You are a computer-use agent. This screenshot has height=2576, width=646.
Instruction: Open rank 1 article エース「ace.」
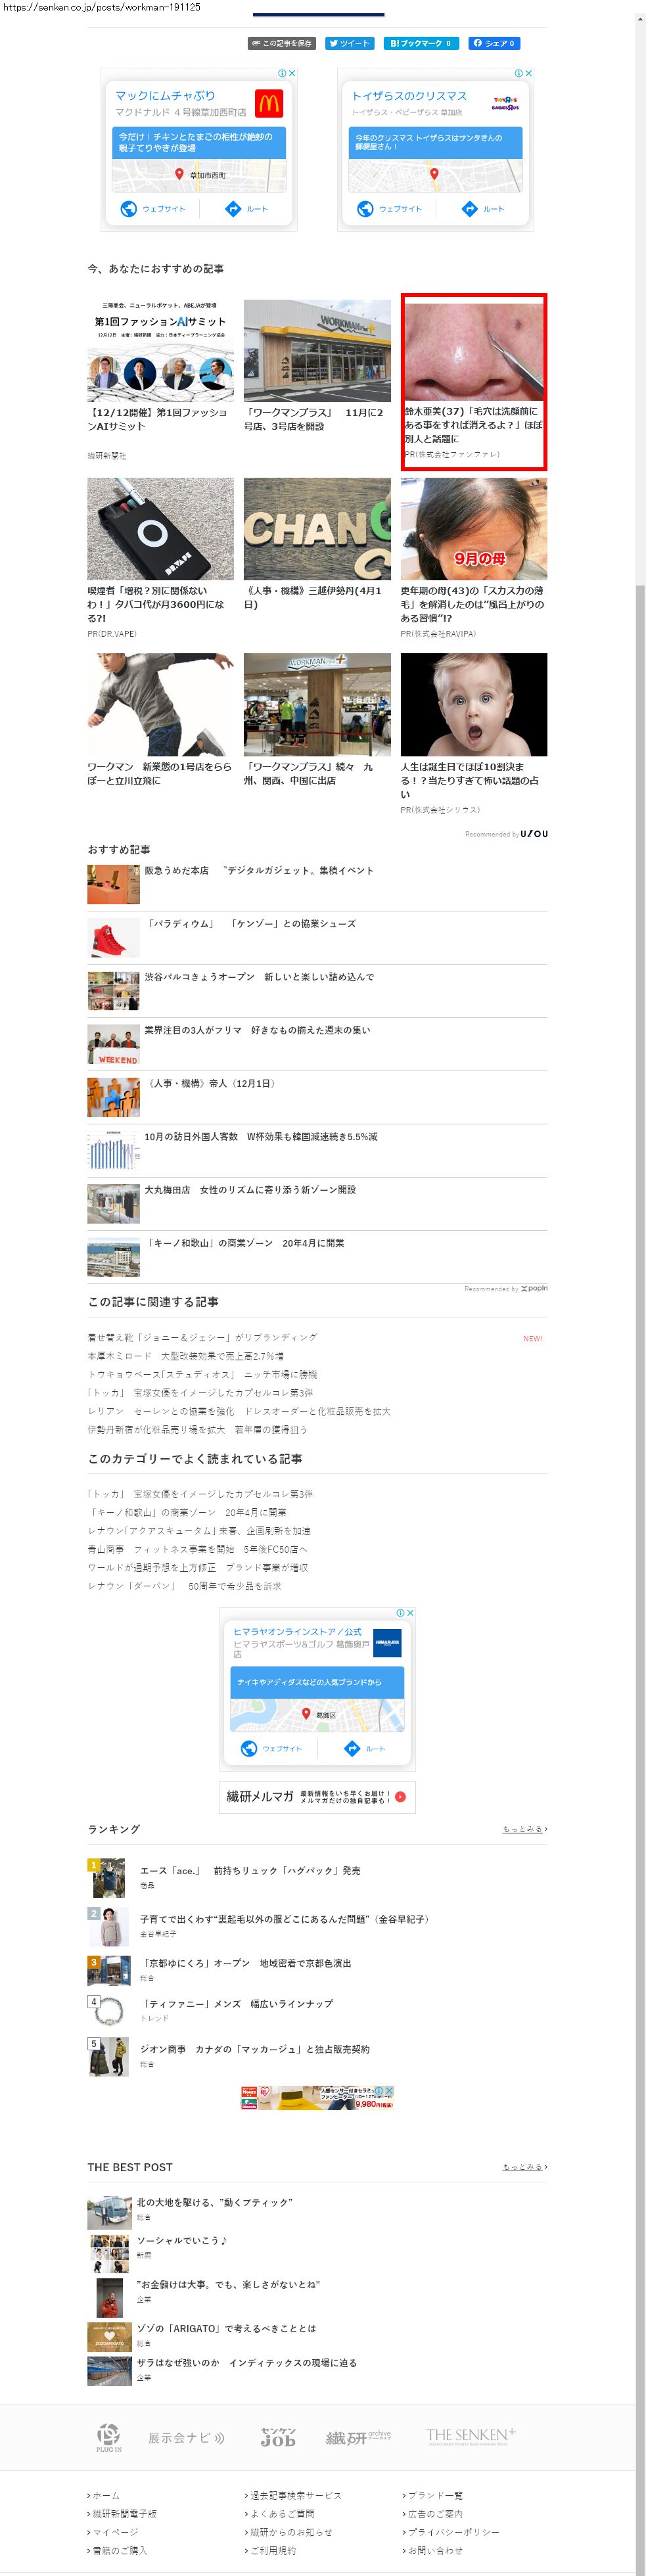pos(250,1870)
